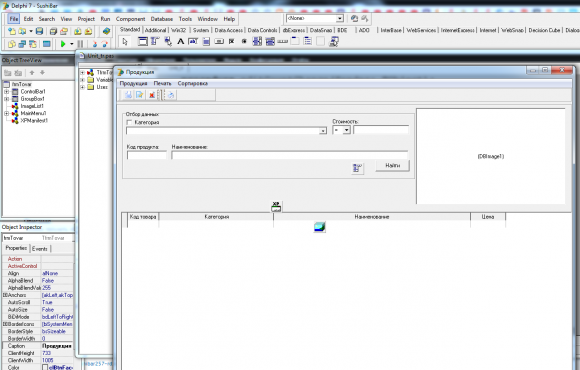Open the Component menu
Screen dimensions: 580x370
[x=130, y=19]
